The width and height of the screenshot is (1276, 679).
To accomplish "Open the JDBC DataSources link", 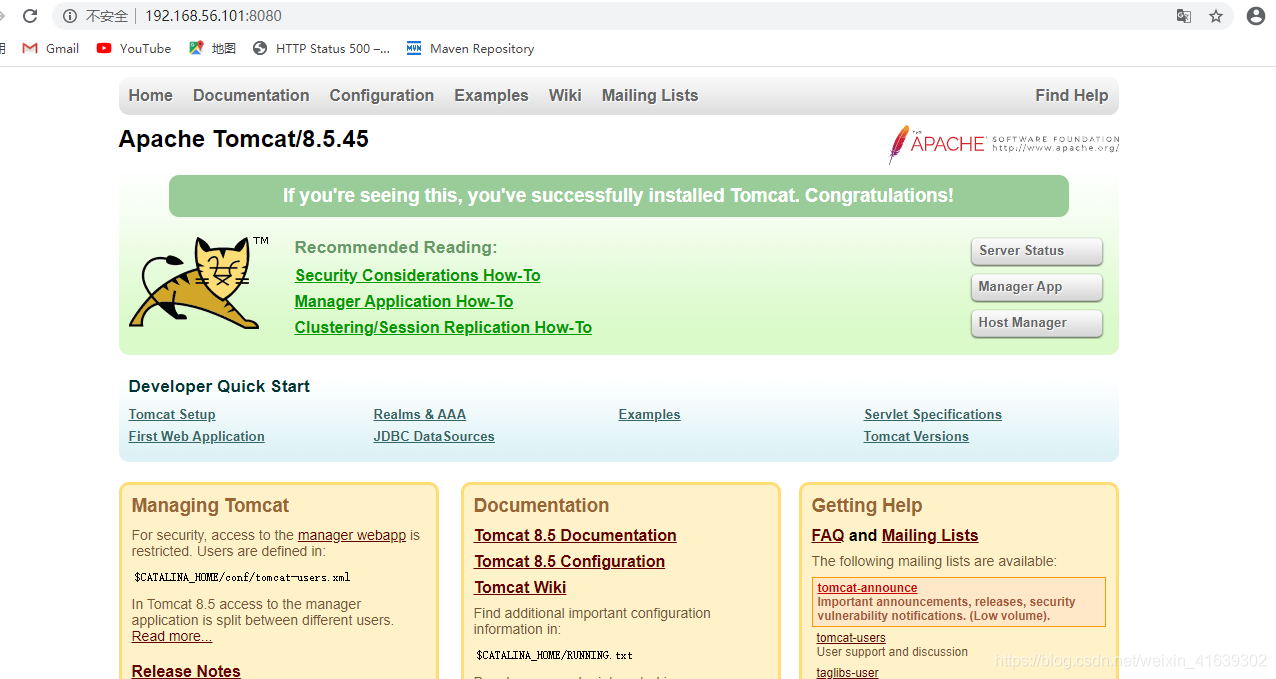I will (434, 437).
